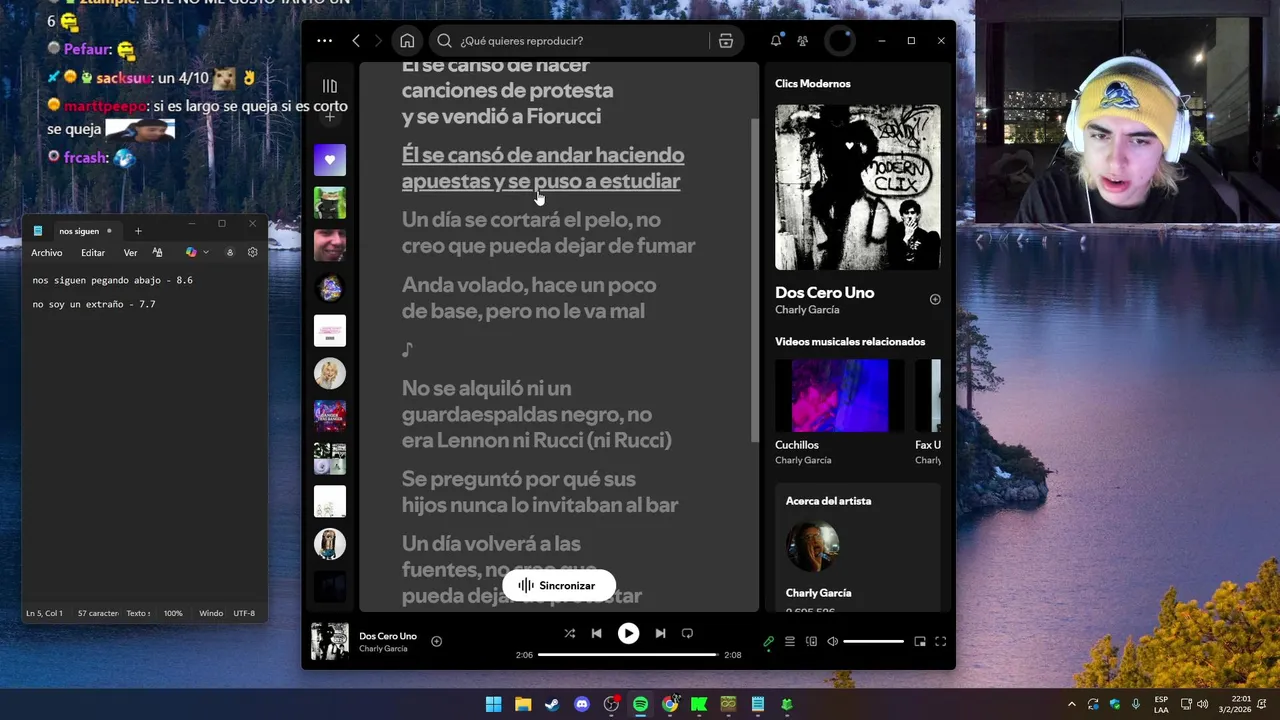This screenshot has height=720, width=1280.
Task: Open the Archivo menu in Notepad
Action: (47, 253)
